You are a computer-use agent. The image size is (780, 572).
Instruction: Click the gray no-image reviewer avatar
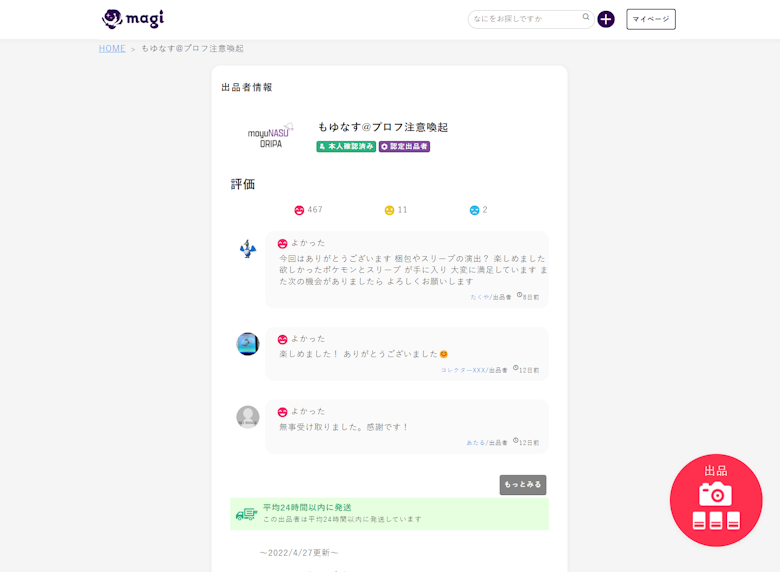(248, 417)
